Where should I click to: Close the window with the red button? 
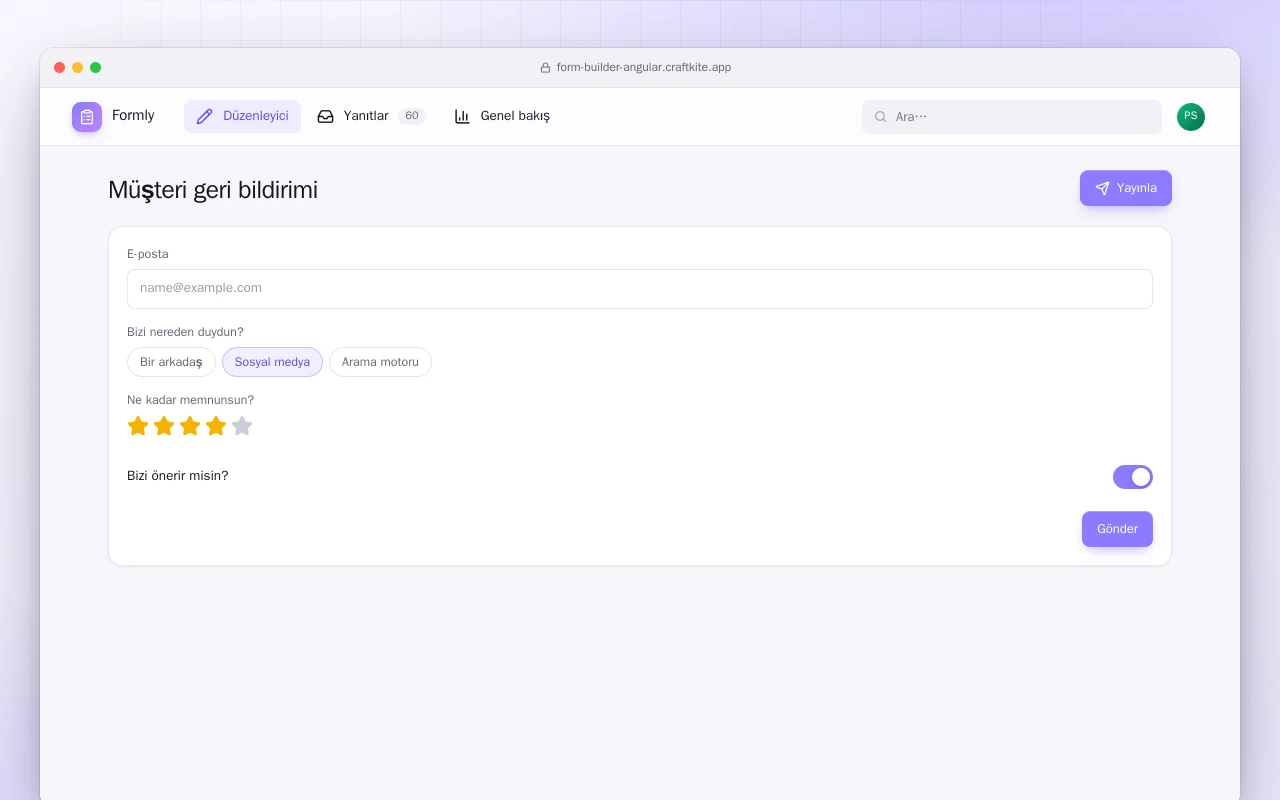60,68
